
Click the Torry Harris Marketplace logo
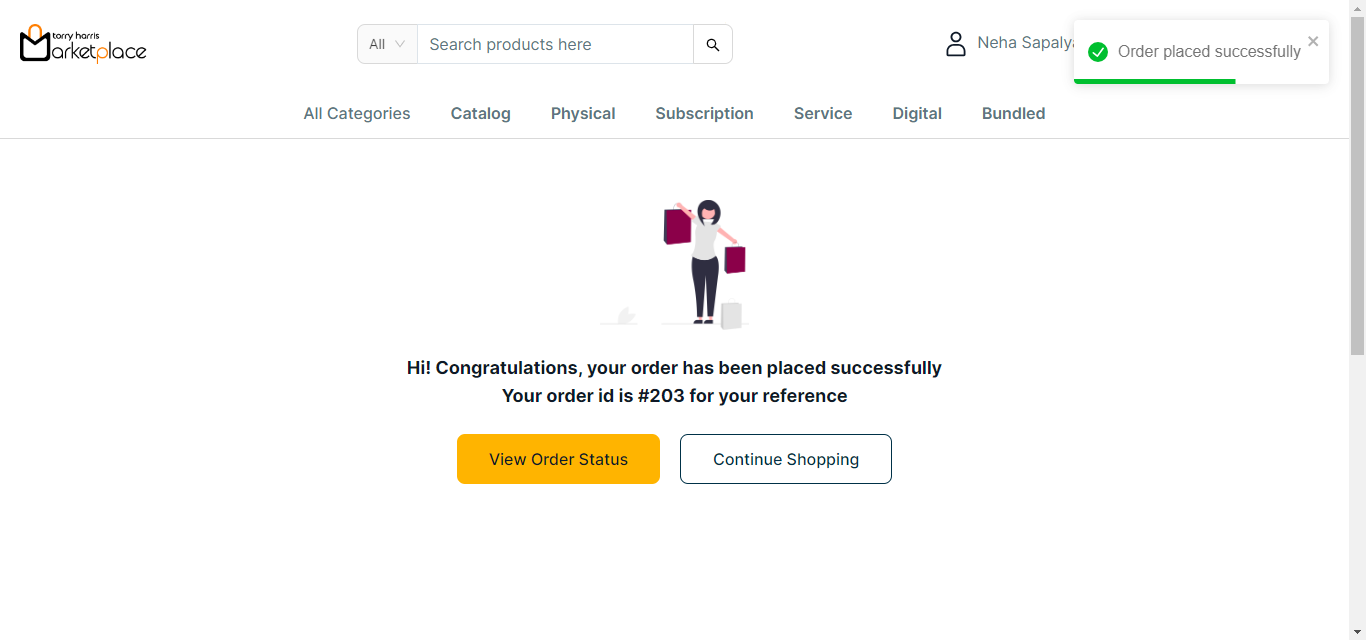(x=83, y=44)
